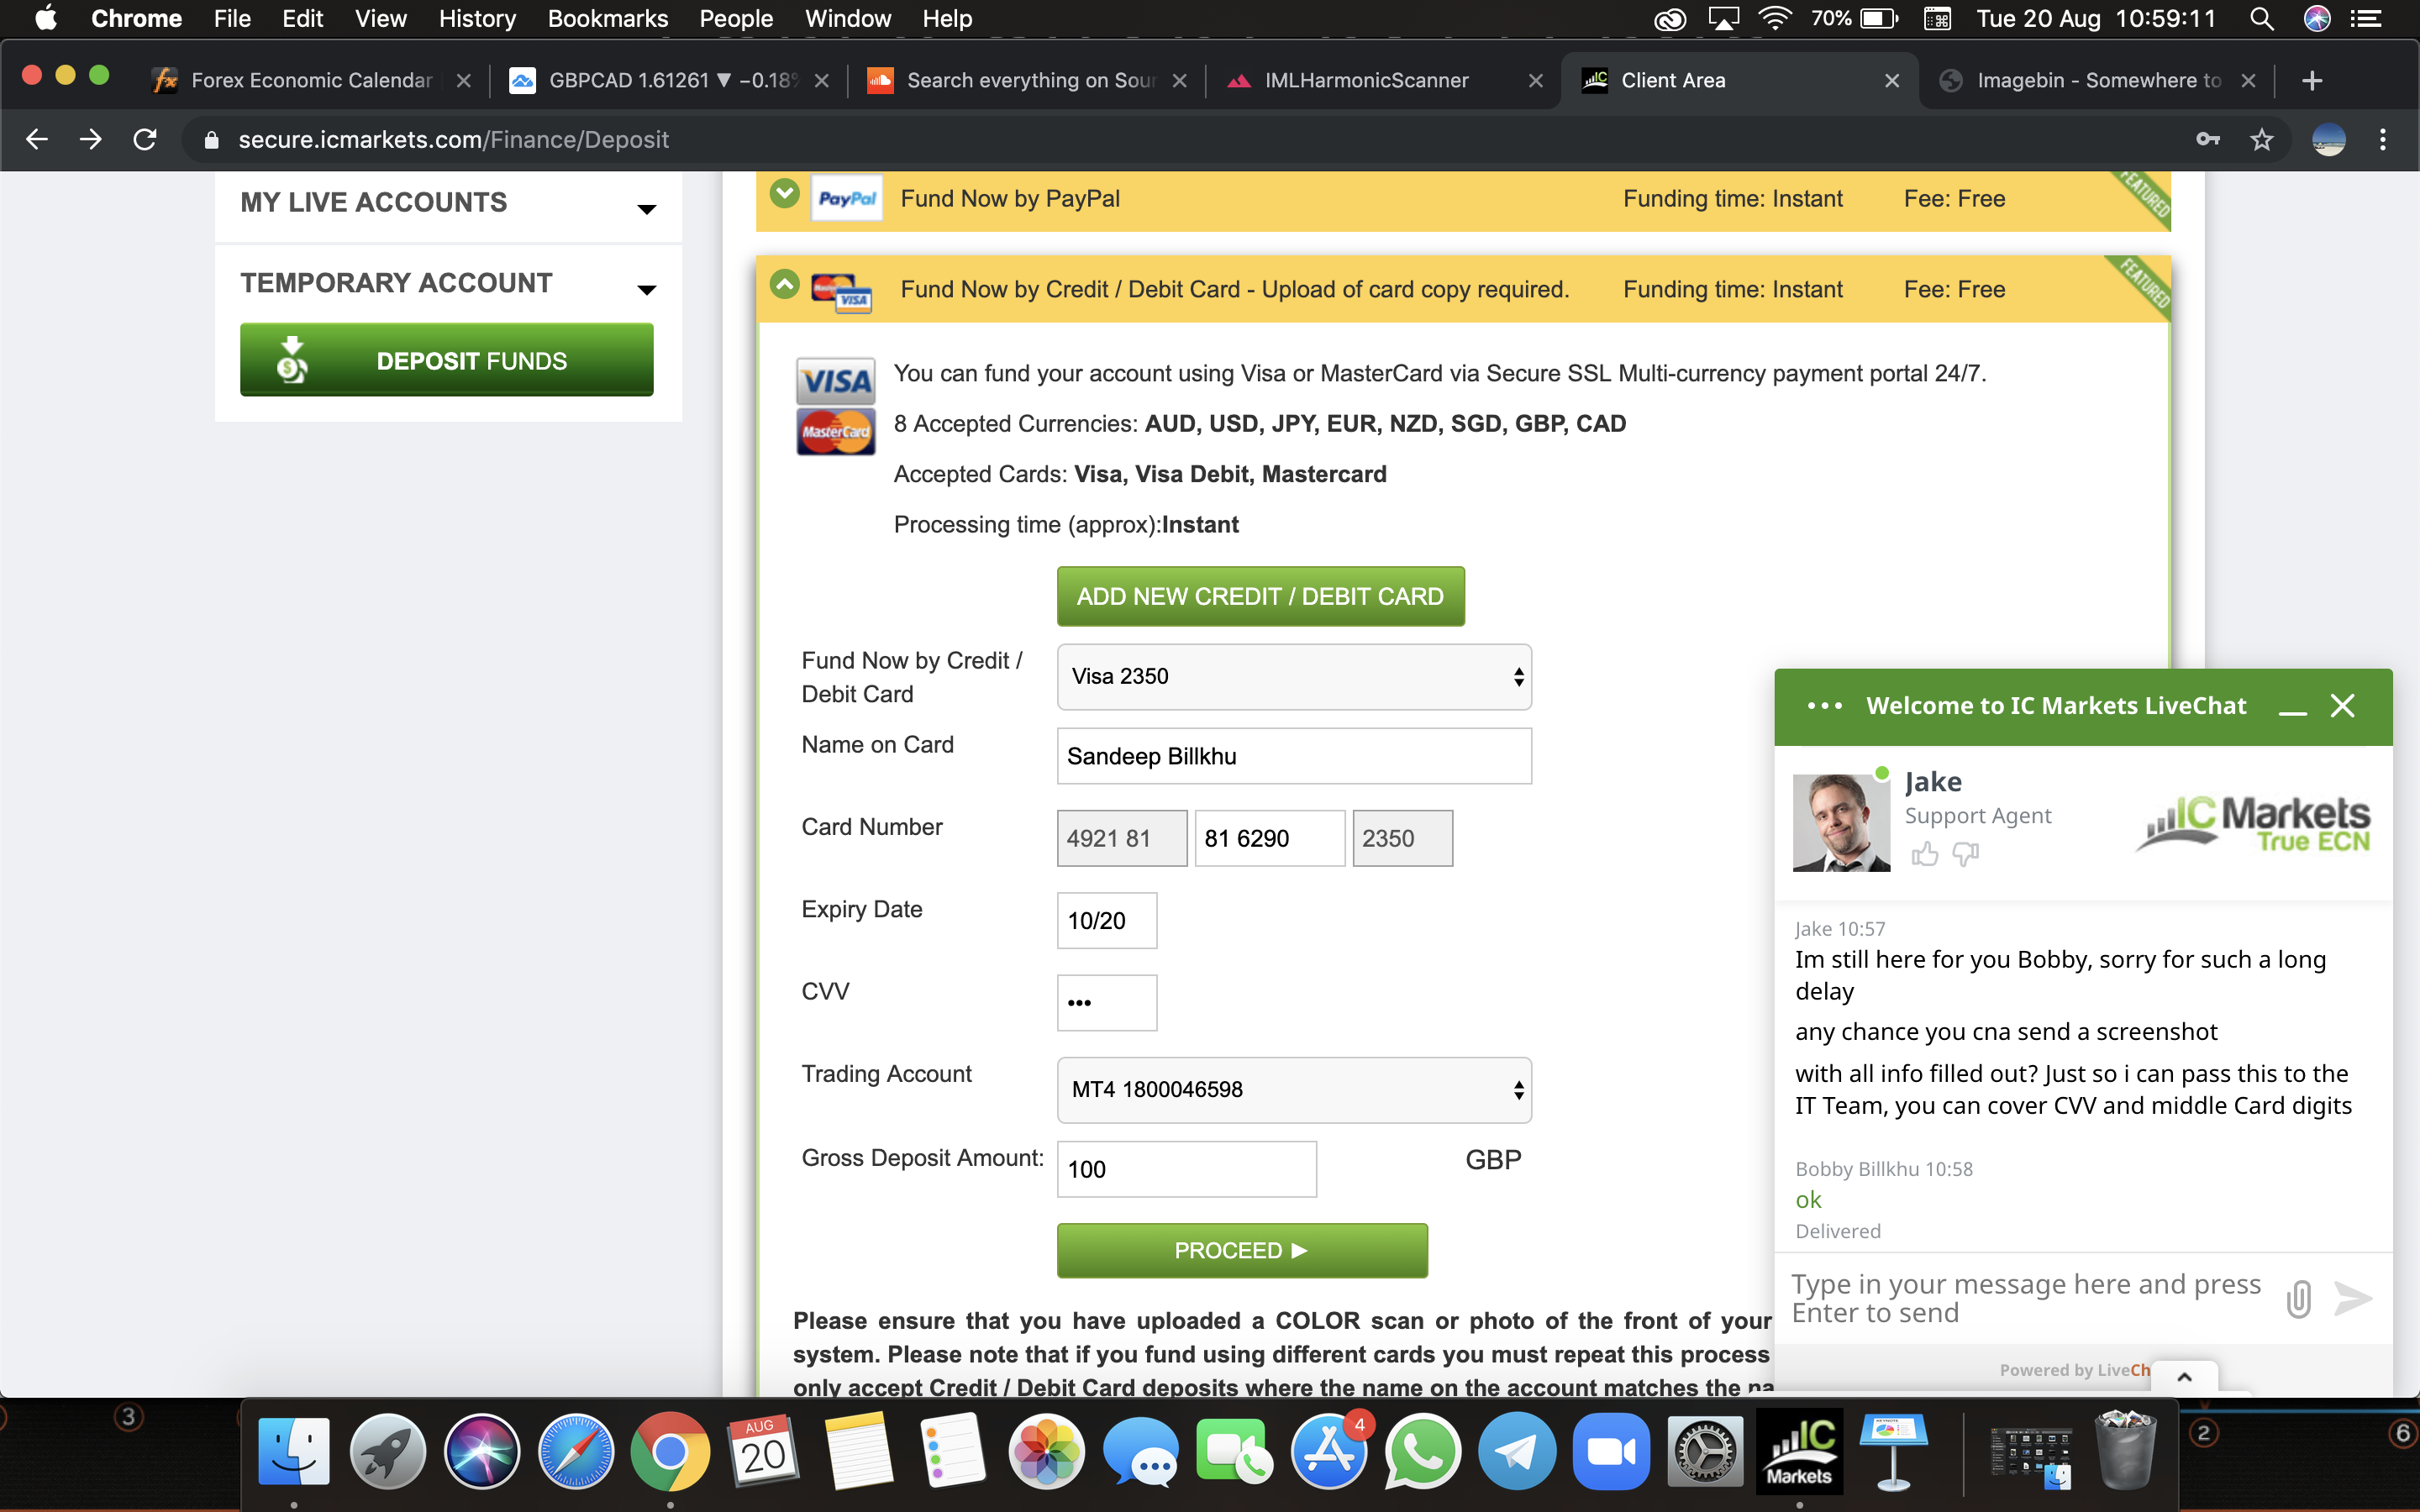Open the People menu
2420x1512 pixels.
click(x=735, y=19)
